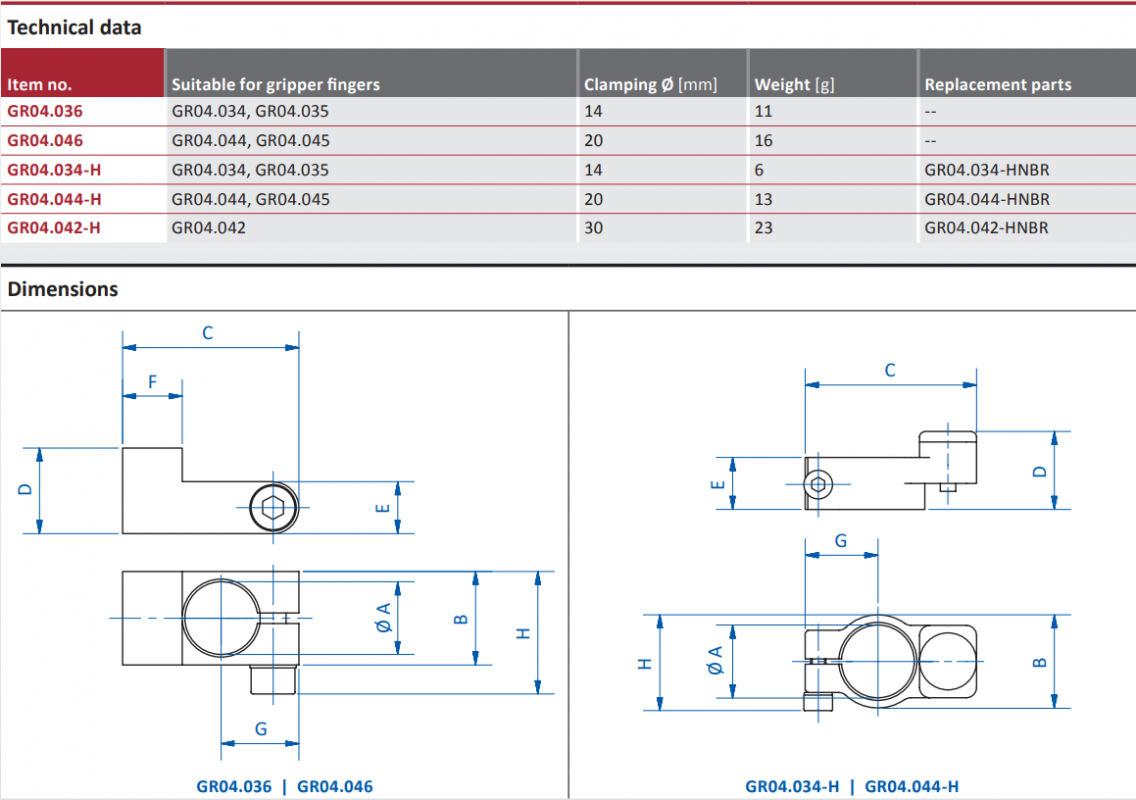Click dimension label Ø A in left drawing
Screen dimensions: 1136x800
[384, 617]
